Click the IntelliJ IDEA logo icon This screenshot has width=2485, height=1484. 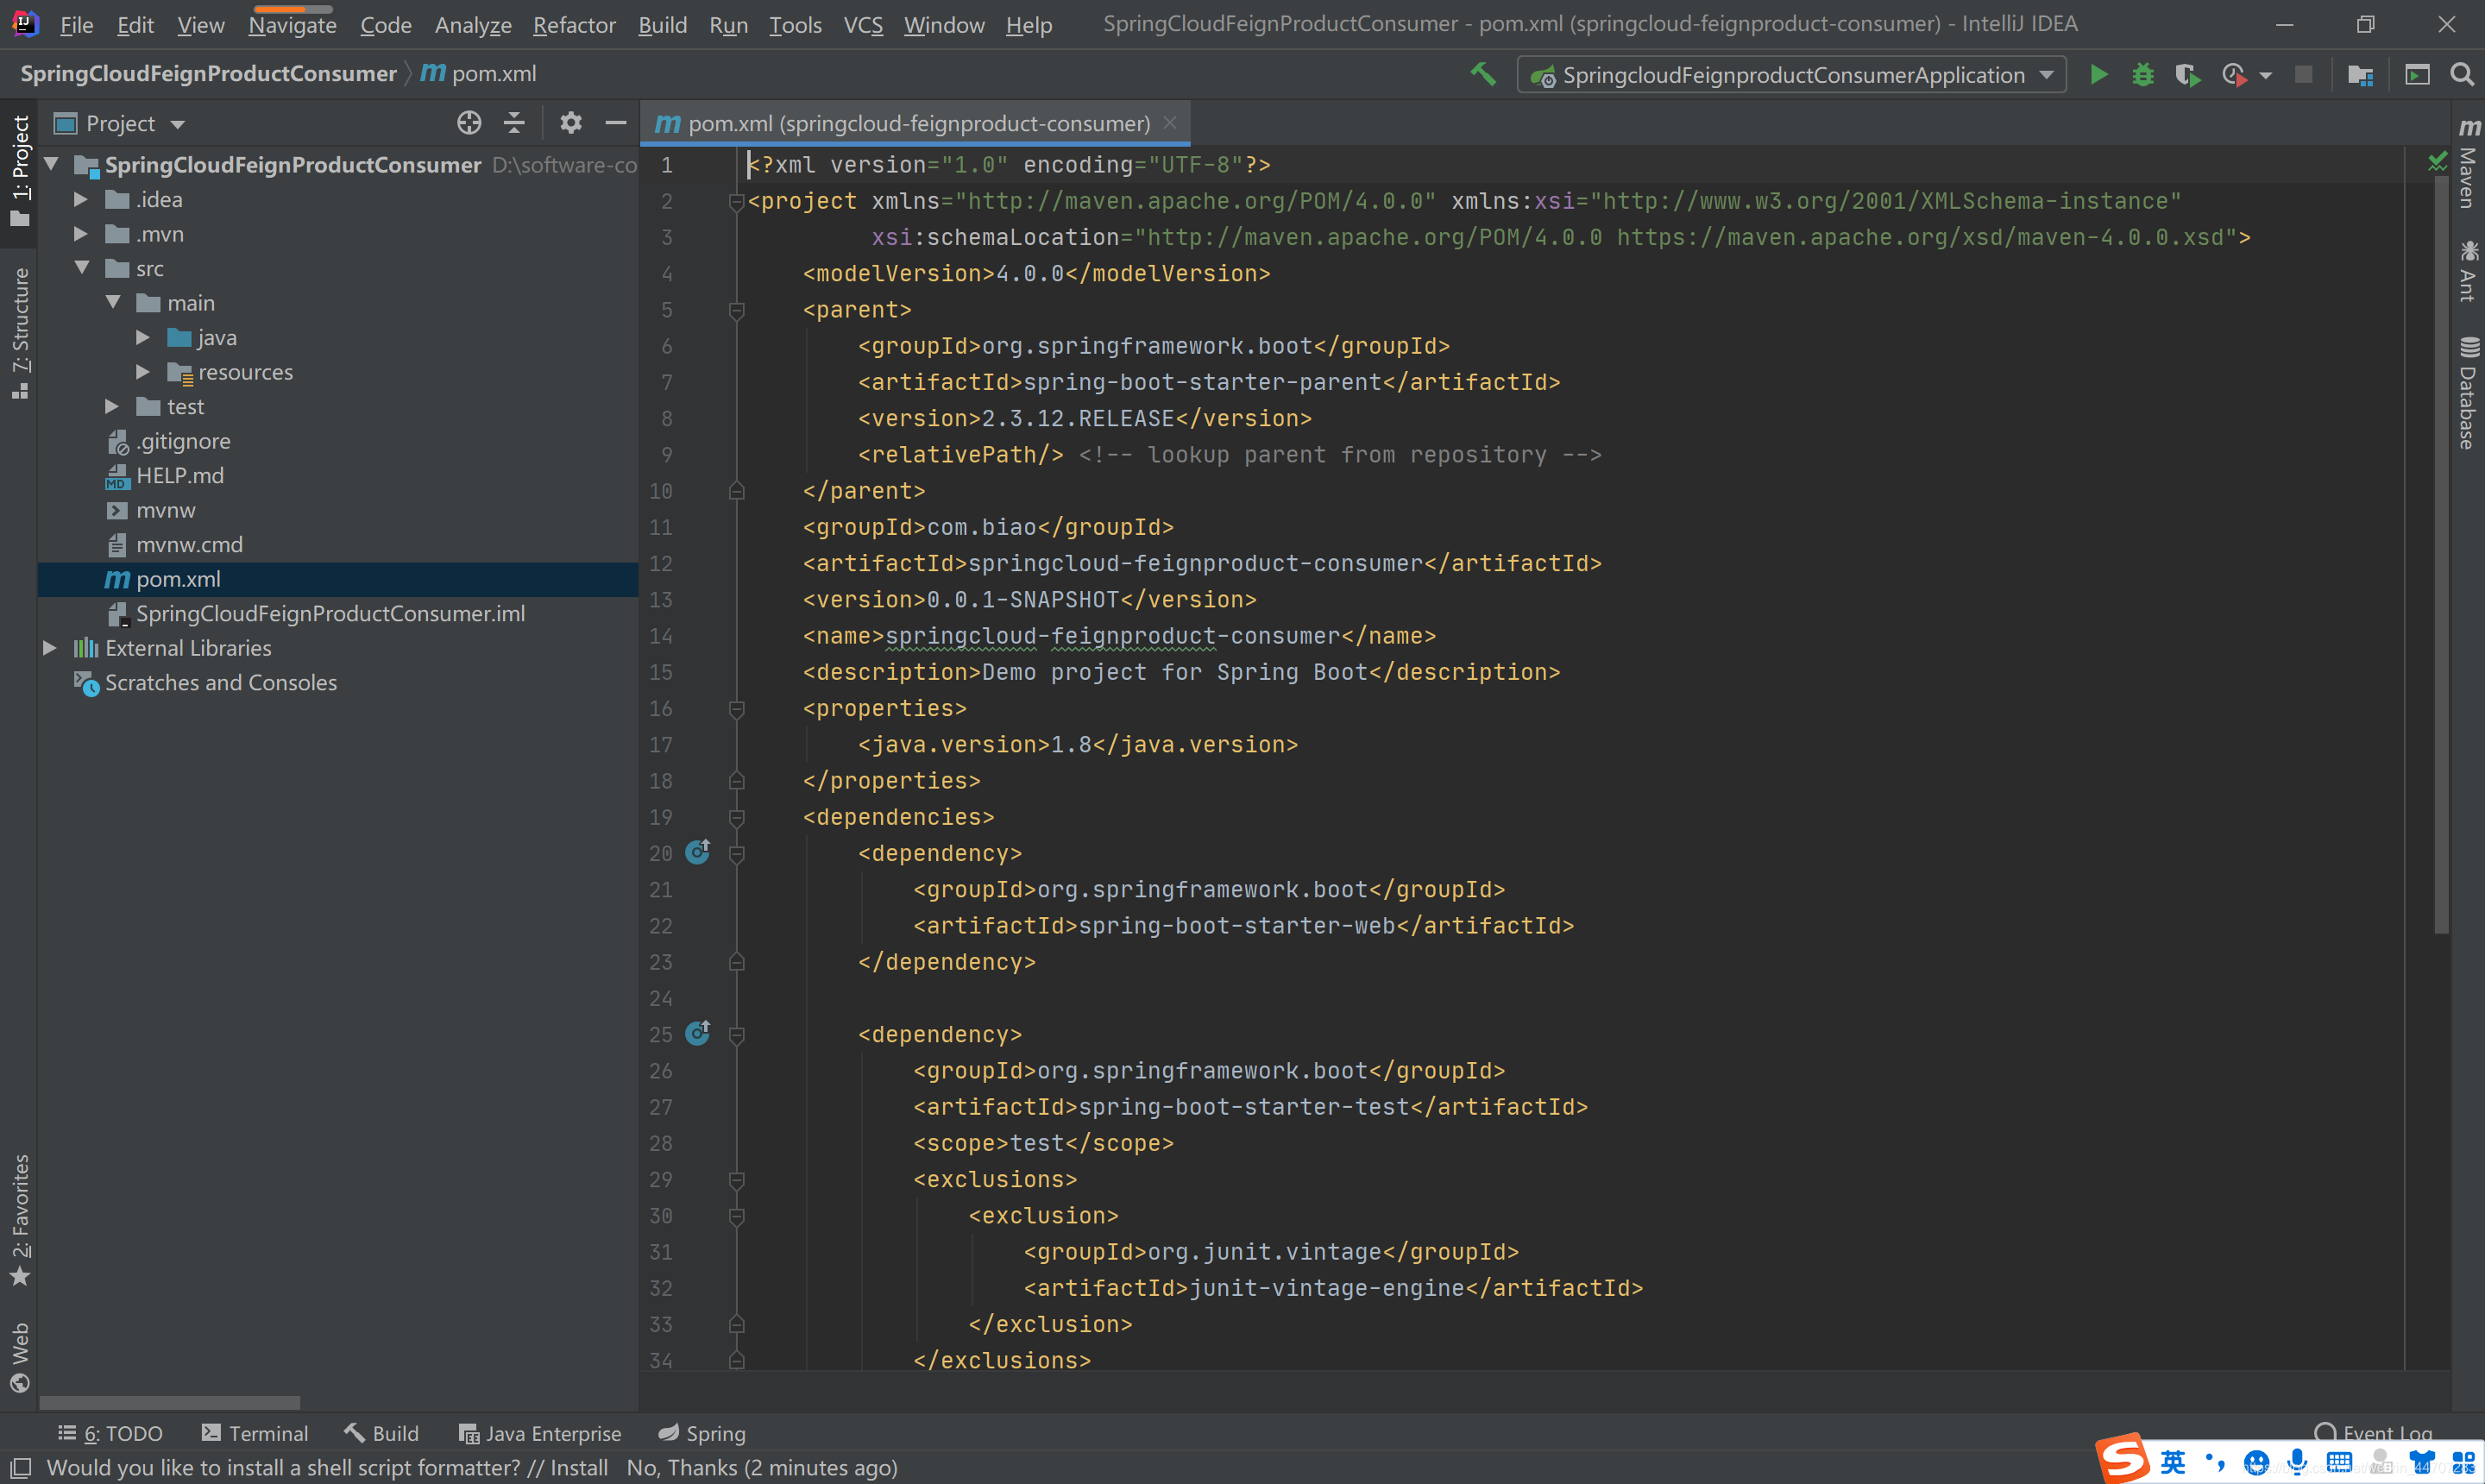pos(24,23)
